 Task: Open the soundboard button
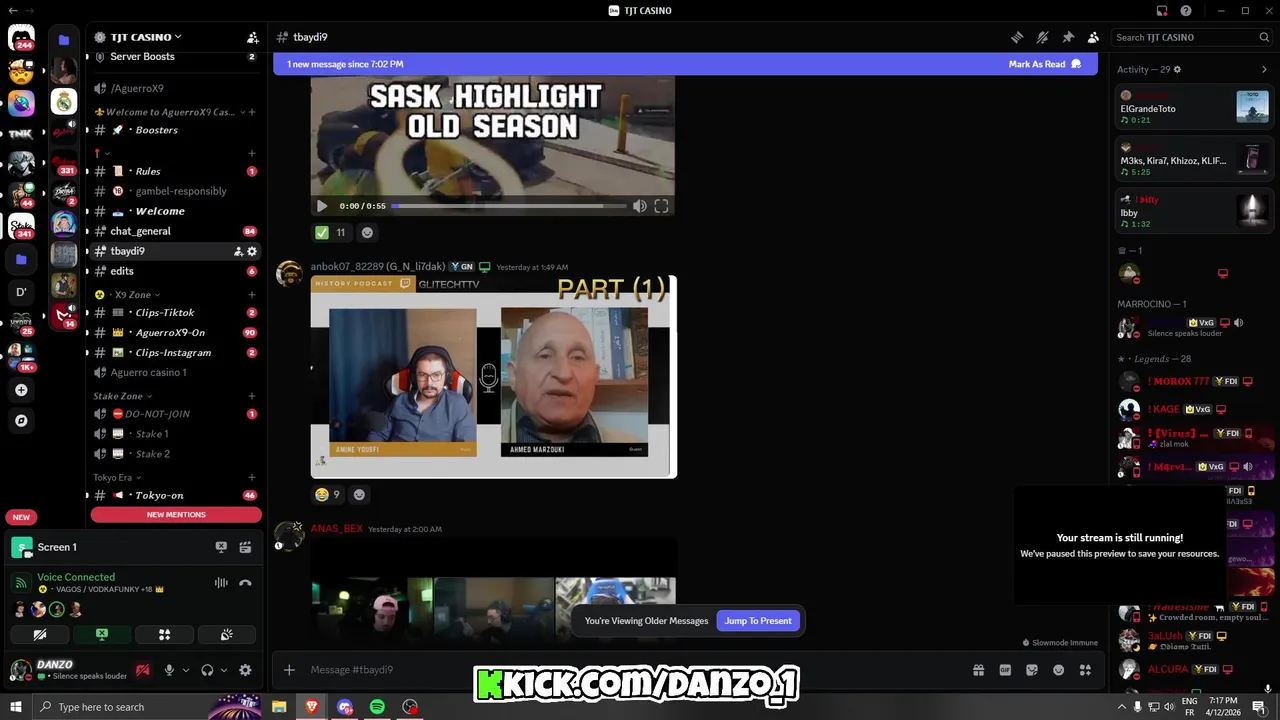[226, 634]
